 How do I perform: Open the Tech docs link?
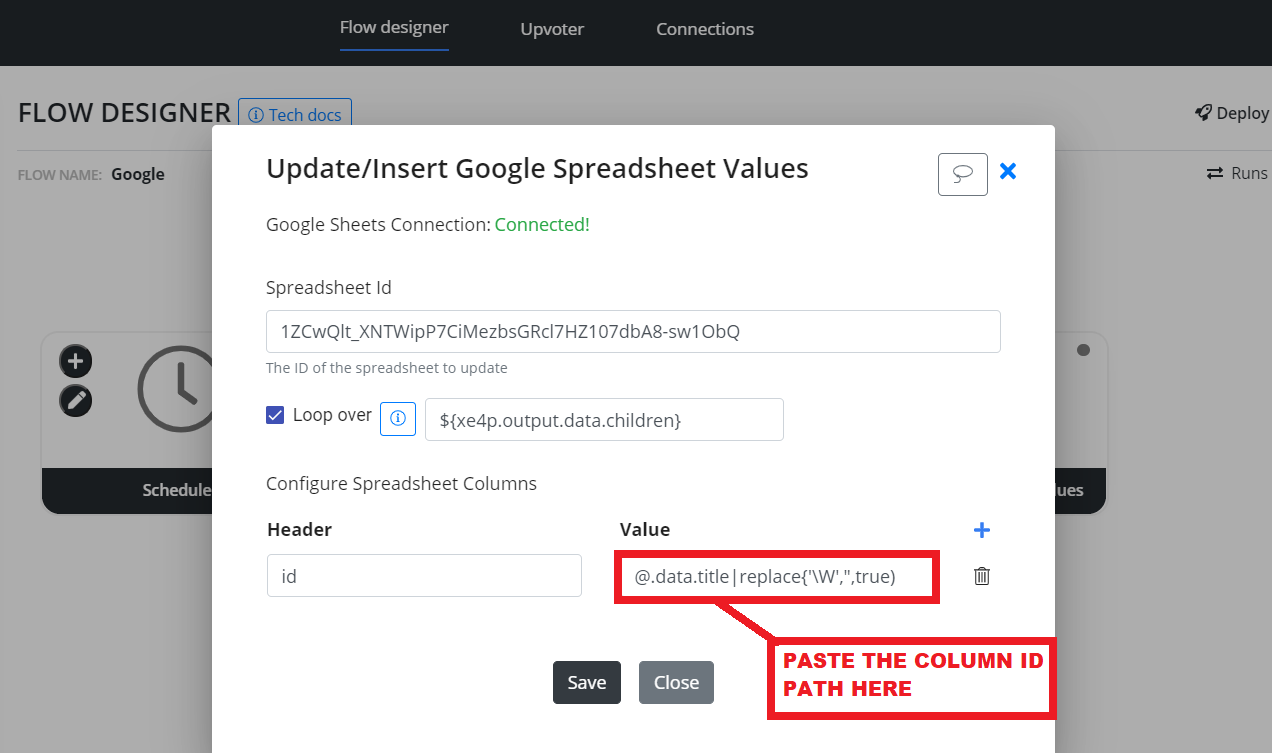[295, 115]
